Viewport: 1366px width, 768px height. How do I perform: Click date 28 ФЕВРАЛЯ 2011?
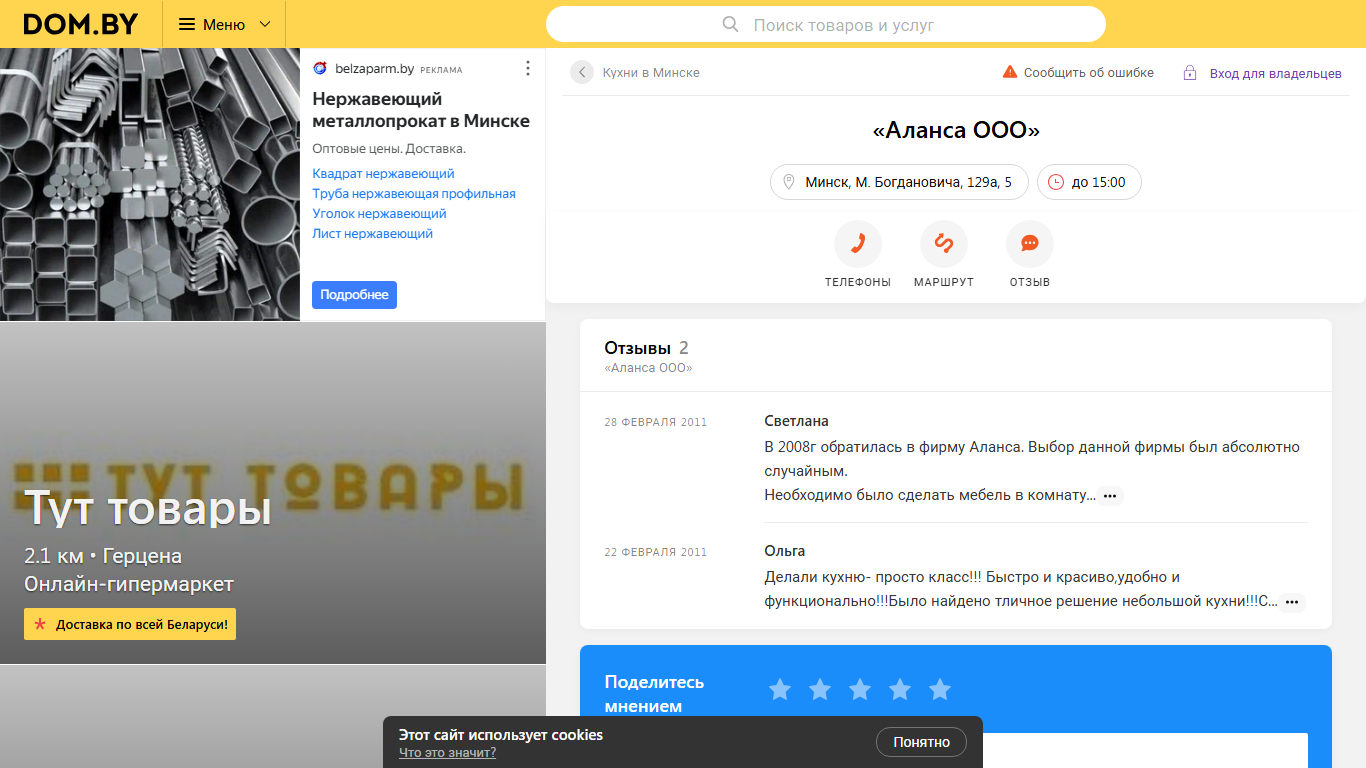[x=655, y=422]
